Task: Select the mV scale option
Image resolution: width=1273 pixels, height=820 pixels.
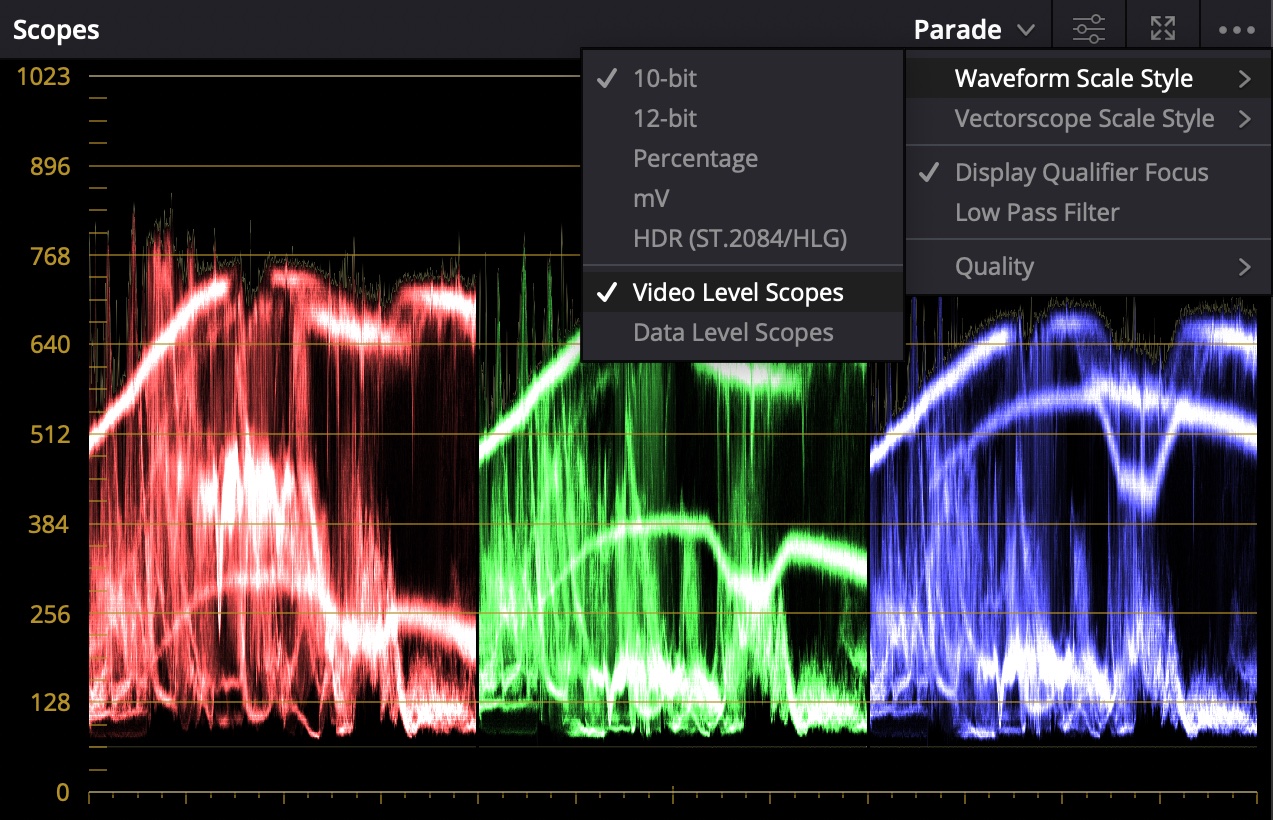Action: coord(651,198)
